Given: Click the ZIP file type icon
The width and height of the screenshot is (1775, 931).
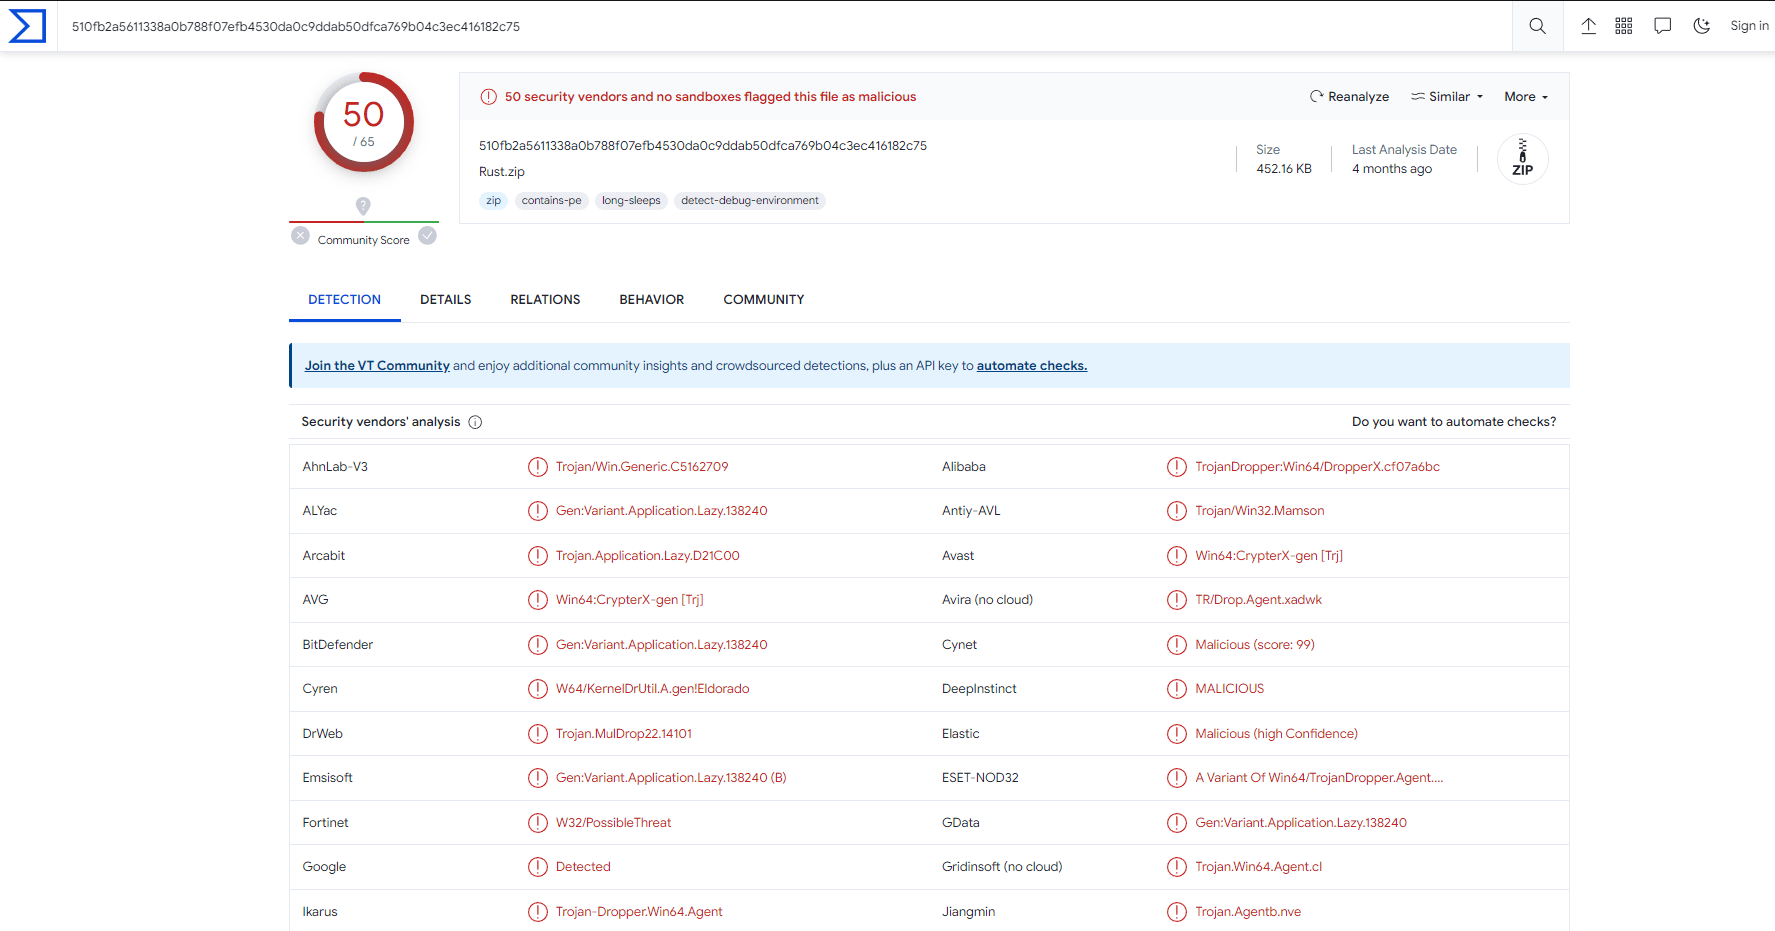Looking at the screenshot, I should [1522, 159].
